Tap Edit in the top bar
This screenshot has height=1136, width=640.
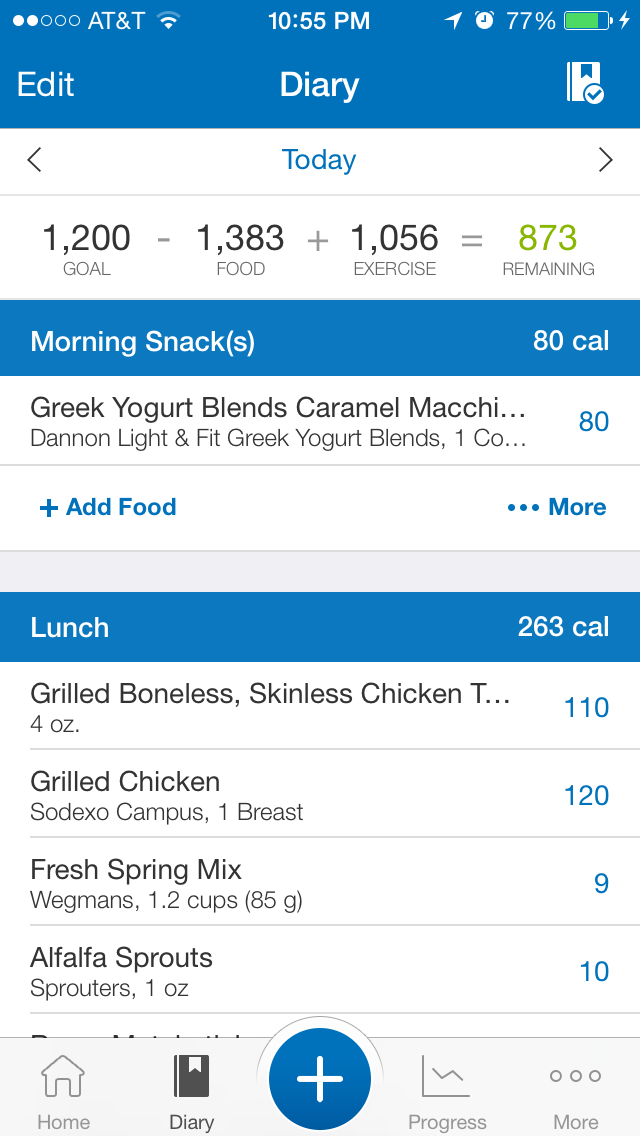[46, 85]
